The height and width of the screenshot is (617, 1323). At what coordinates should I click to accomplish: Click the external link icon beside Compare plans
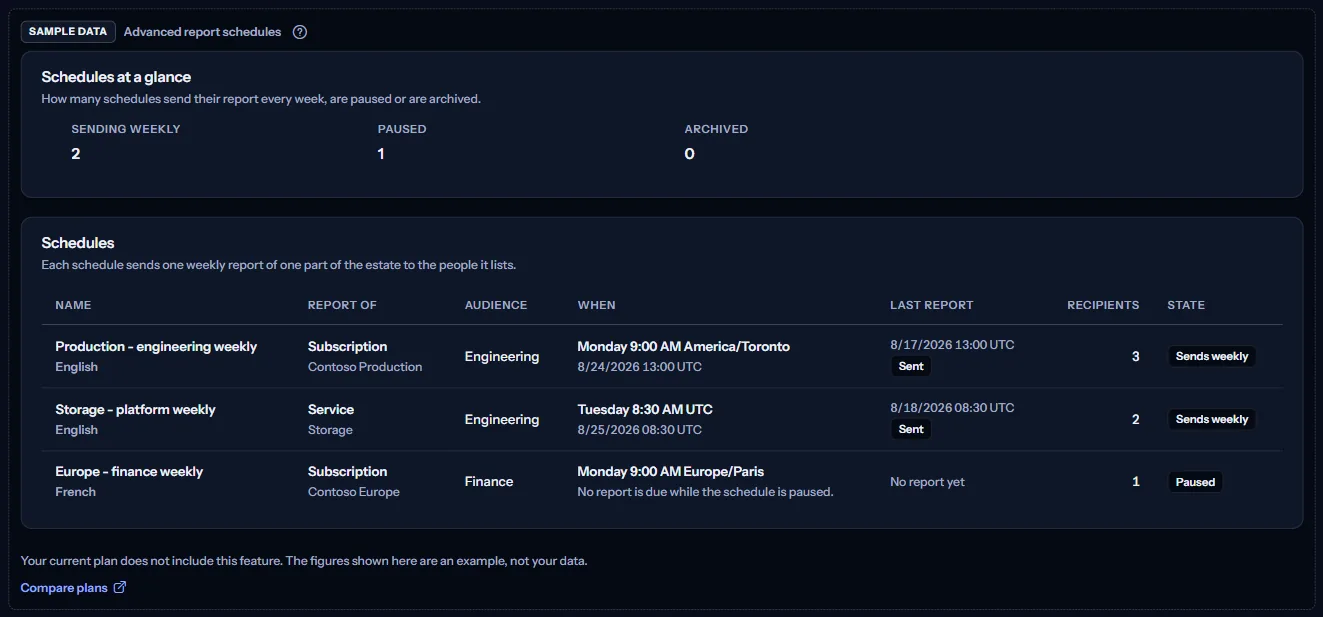(x=120, y=587)
